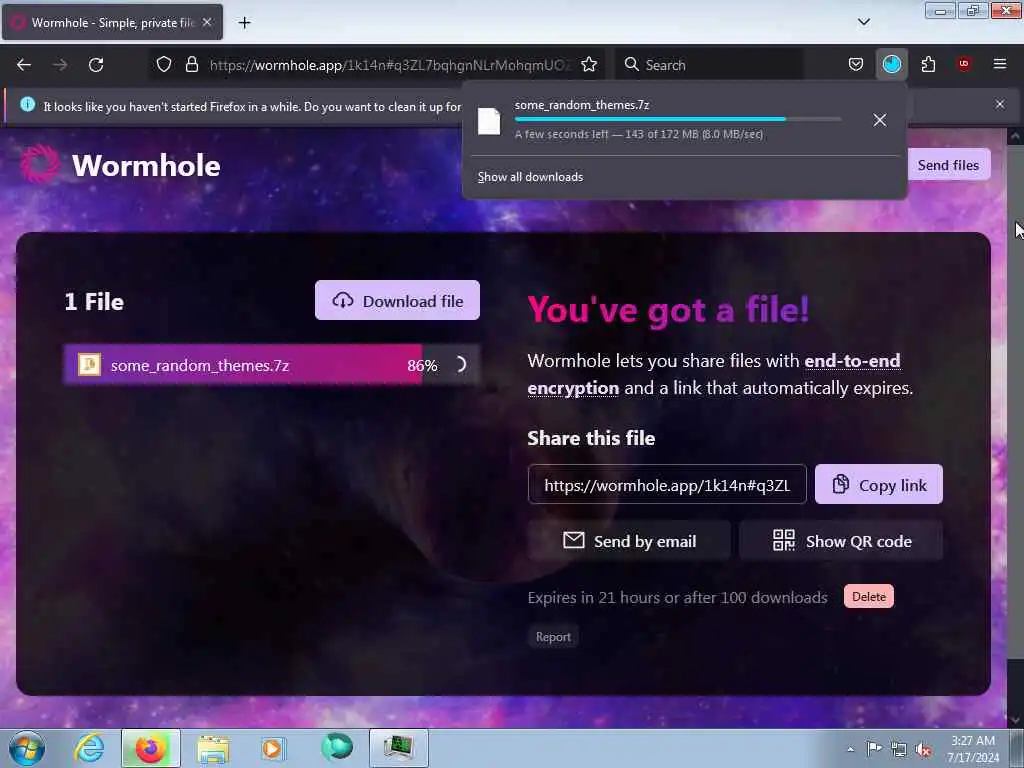This screenshot has width=1024, height=768.
Task: Click the downloads panel file icon
Action: coord(489,121)
